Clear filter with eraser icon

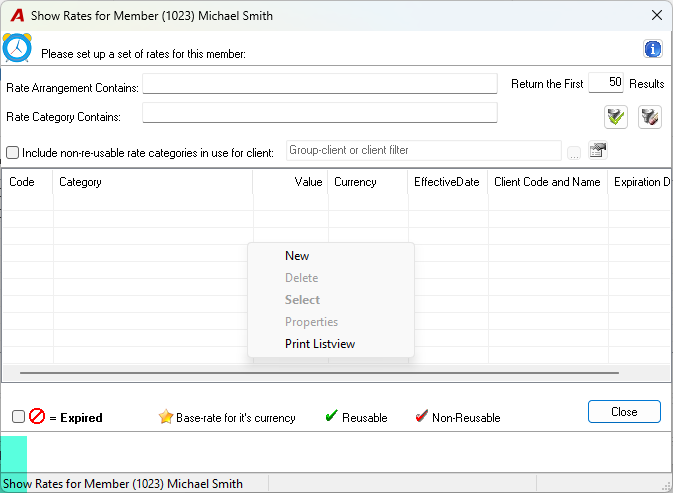[649, 117]
